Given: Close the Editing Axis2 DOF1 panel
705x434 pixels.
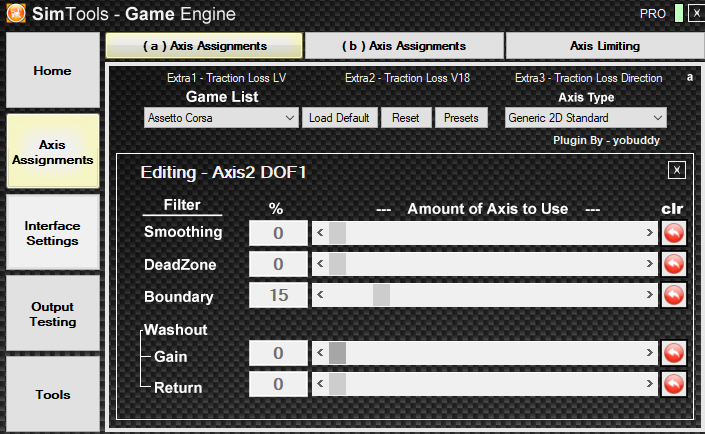Looking at the screenshot, I should [x=677, y=170].
